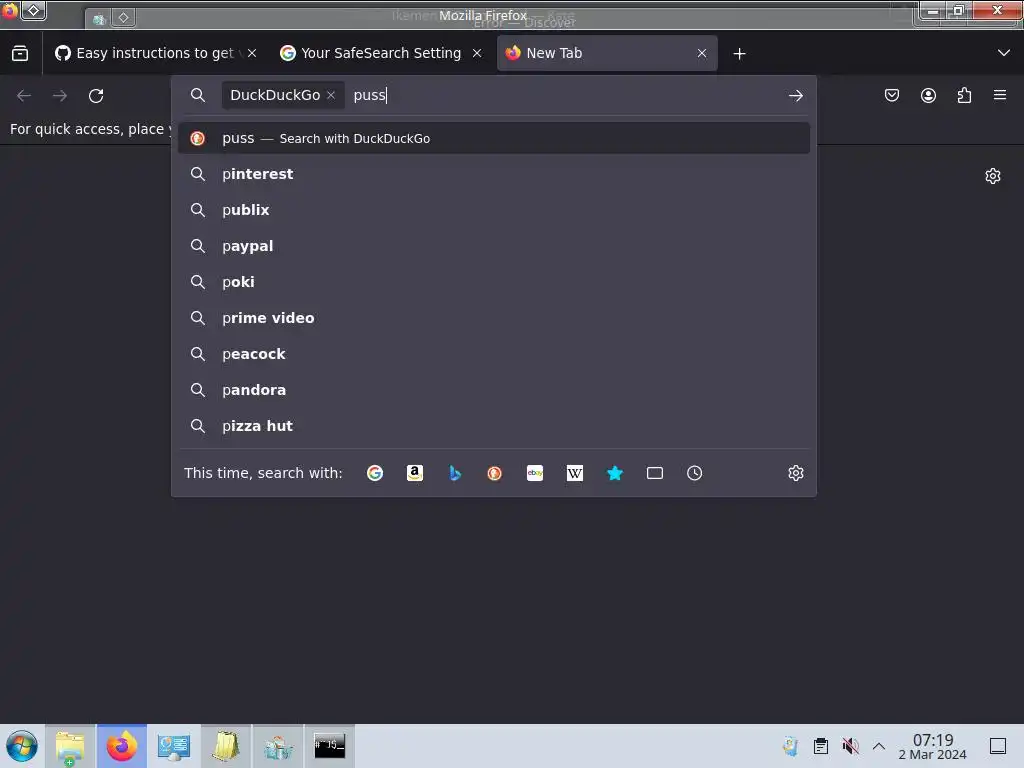The image size is (1024, 768).
Task: Search this time with Wikipedia icon
Action: click(575, 473)
